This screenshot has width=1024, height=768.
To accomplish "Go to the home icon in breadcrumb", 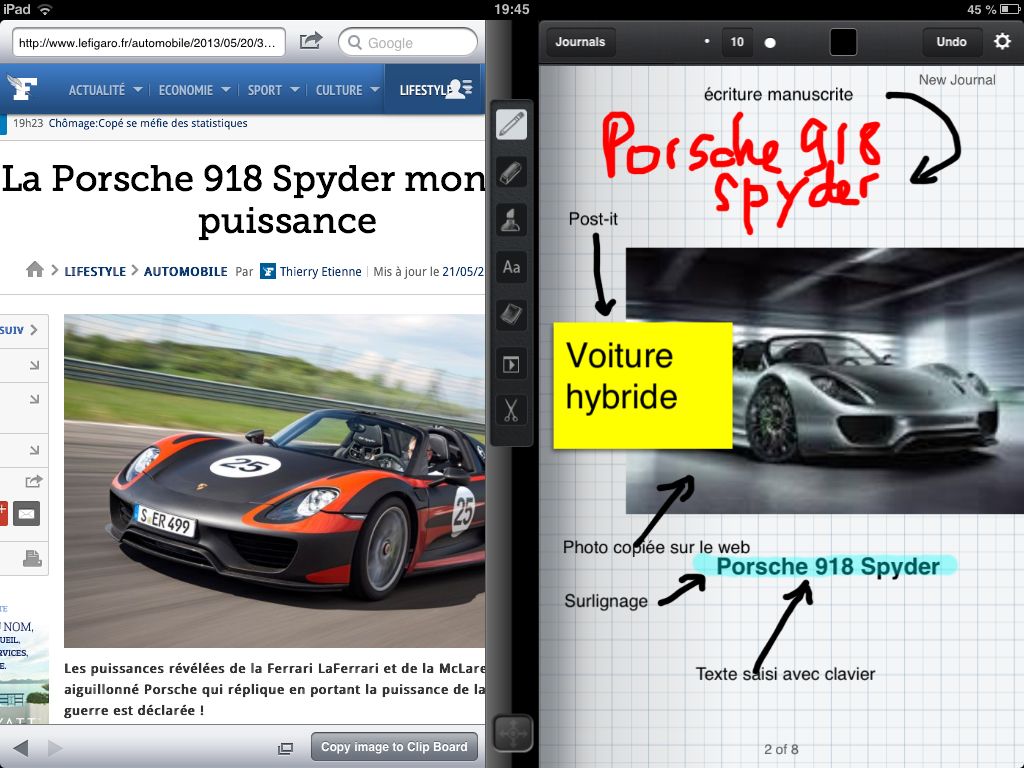I will [x=35, y=270].
